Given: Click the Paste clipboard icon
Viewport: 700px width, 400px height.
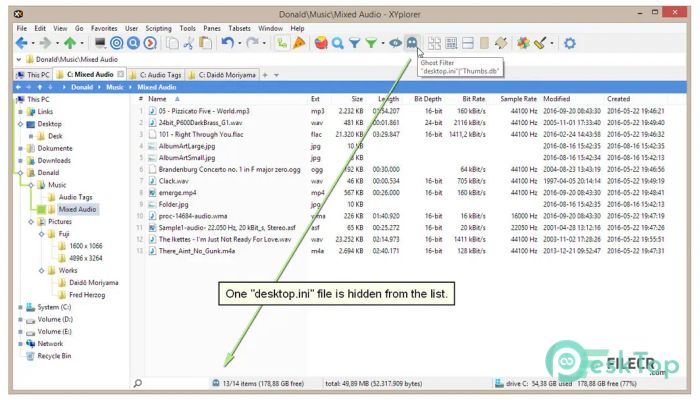Looking at the screenshot, I should coord(205,43).
